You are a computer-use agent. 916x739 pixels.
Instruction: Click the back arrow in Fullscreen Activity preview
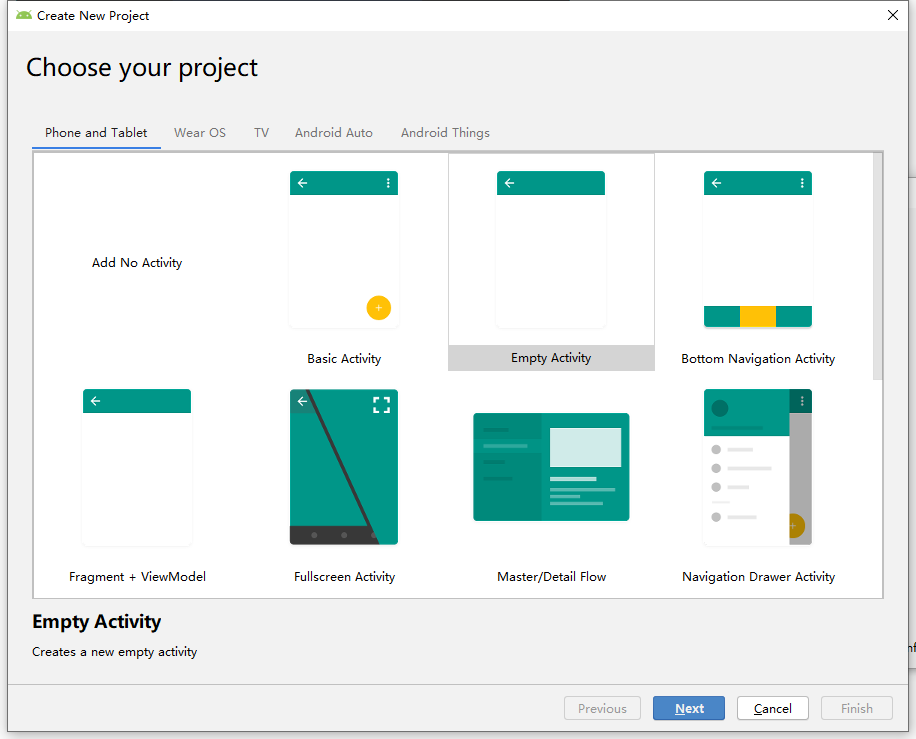(x=302, y=401)
